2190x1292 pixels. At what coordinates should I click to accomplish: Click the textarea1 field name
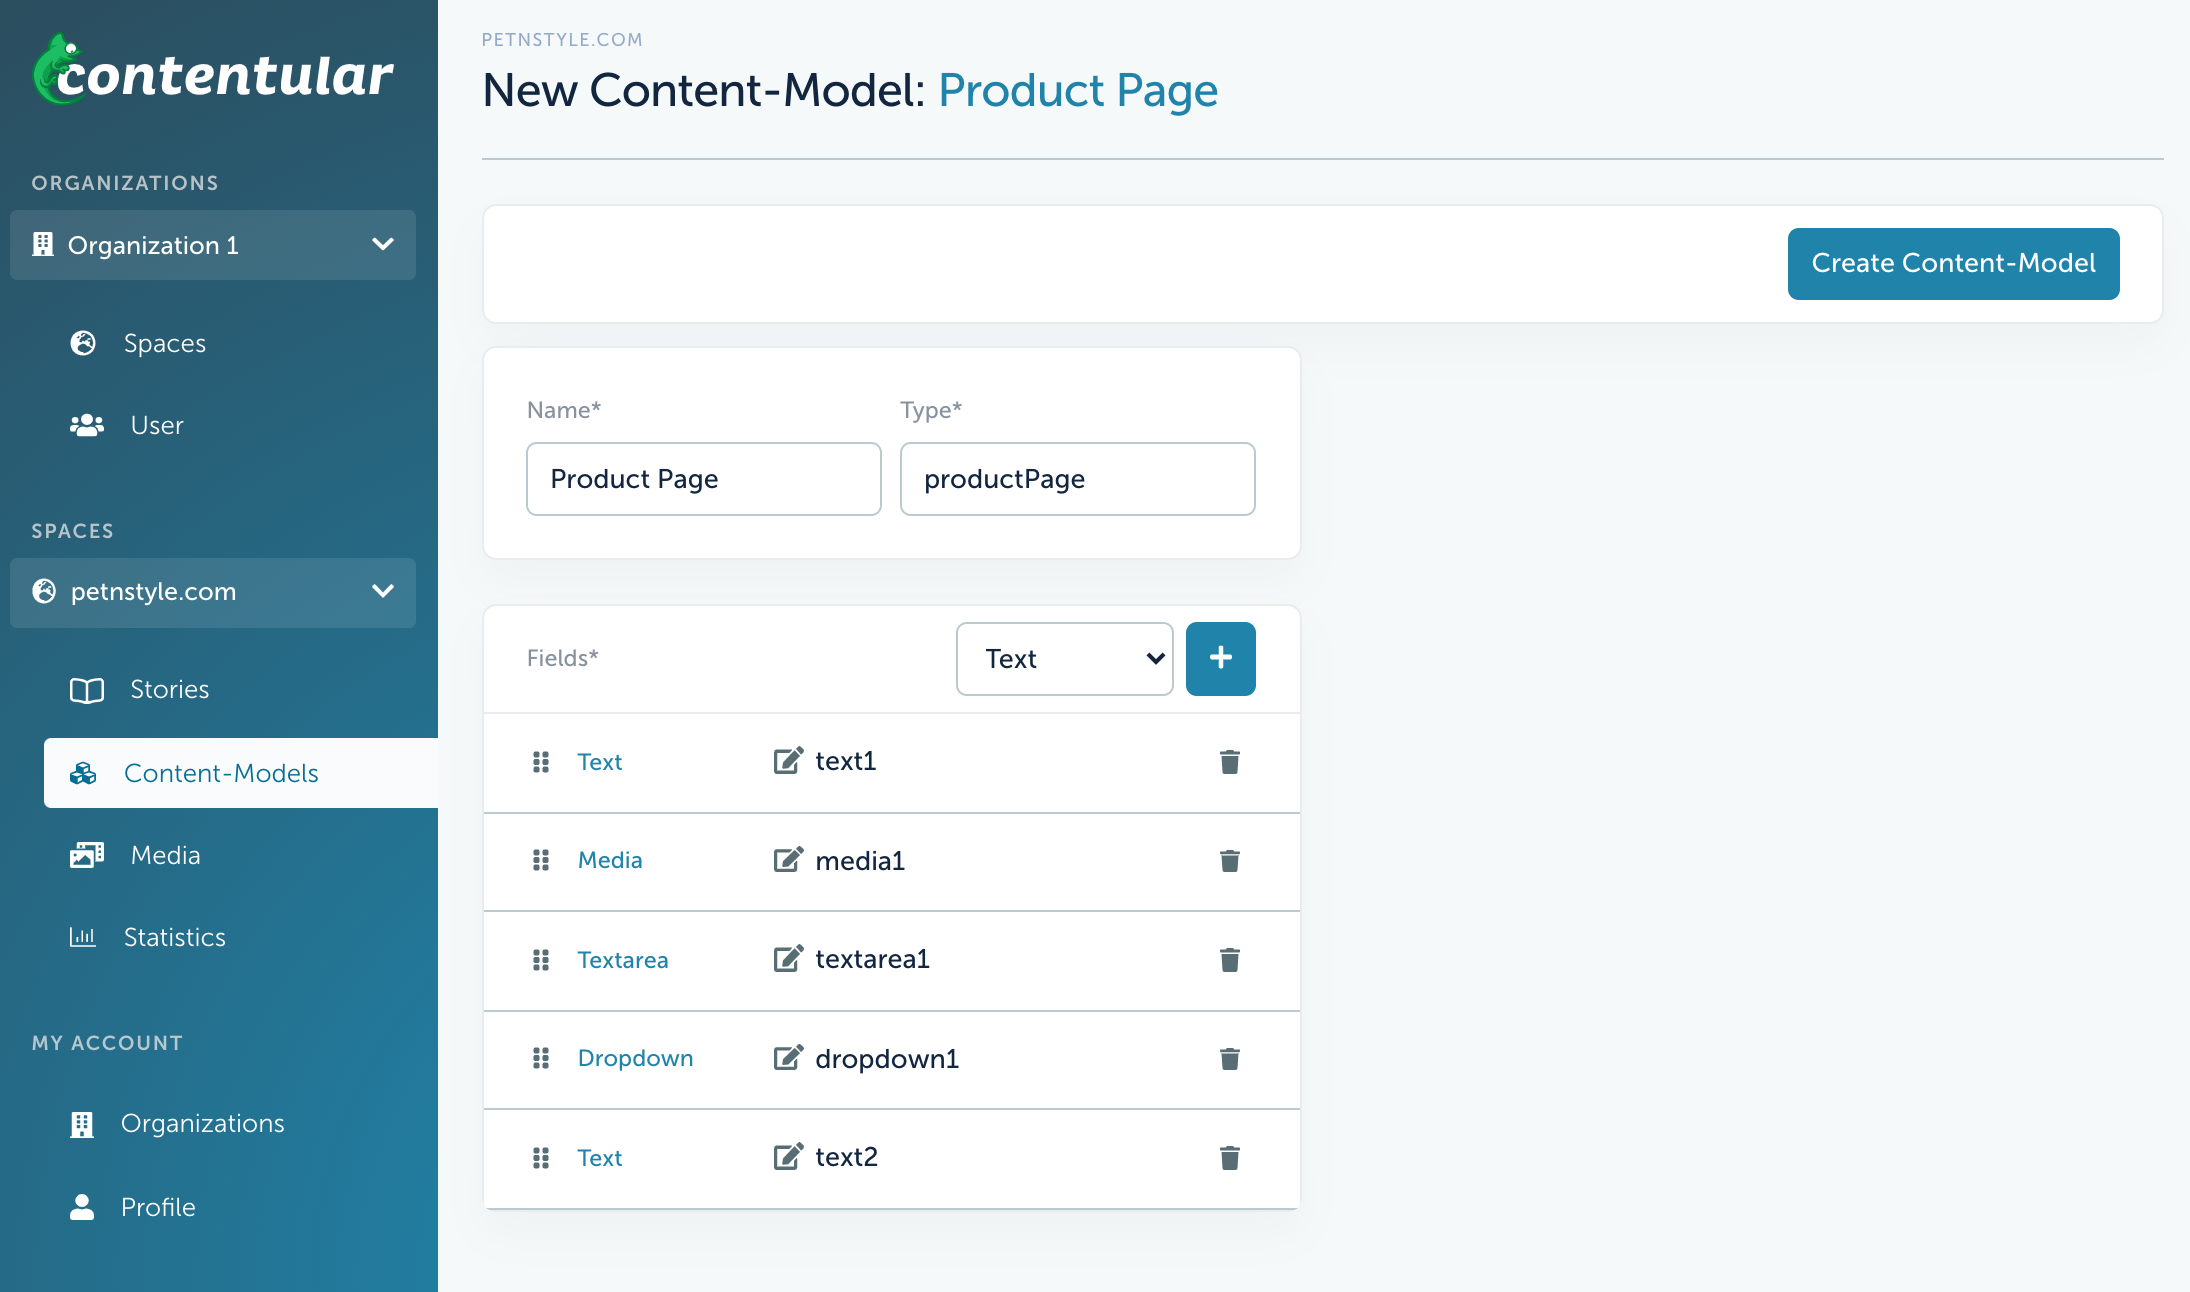[873, 959]
